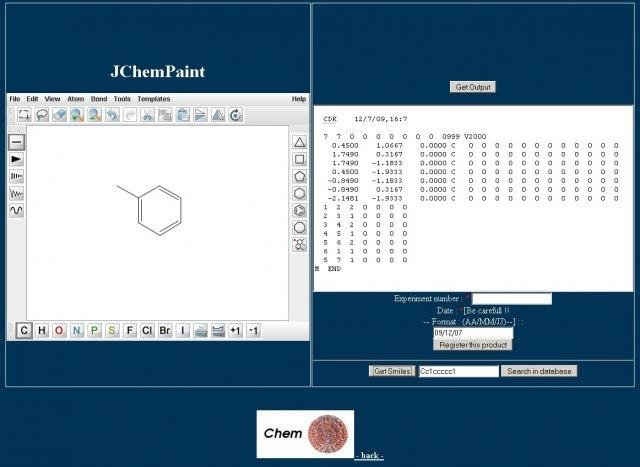Add a plain hexagon ring
Image resolution: width=640 pixels, height=467 pixels.
[300, 193]
